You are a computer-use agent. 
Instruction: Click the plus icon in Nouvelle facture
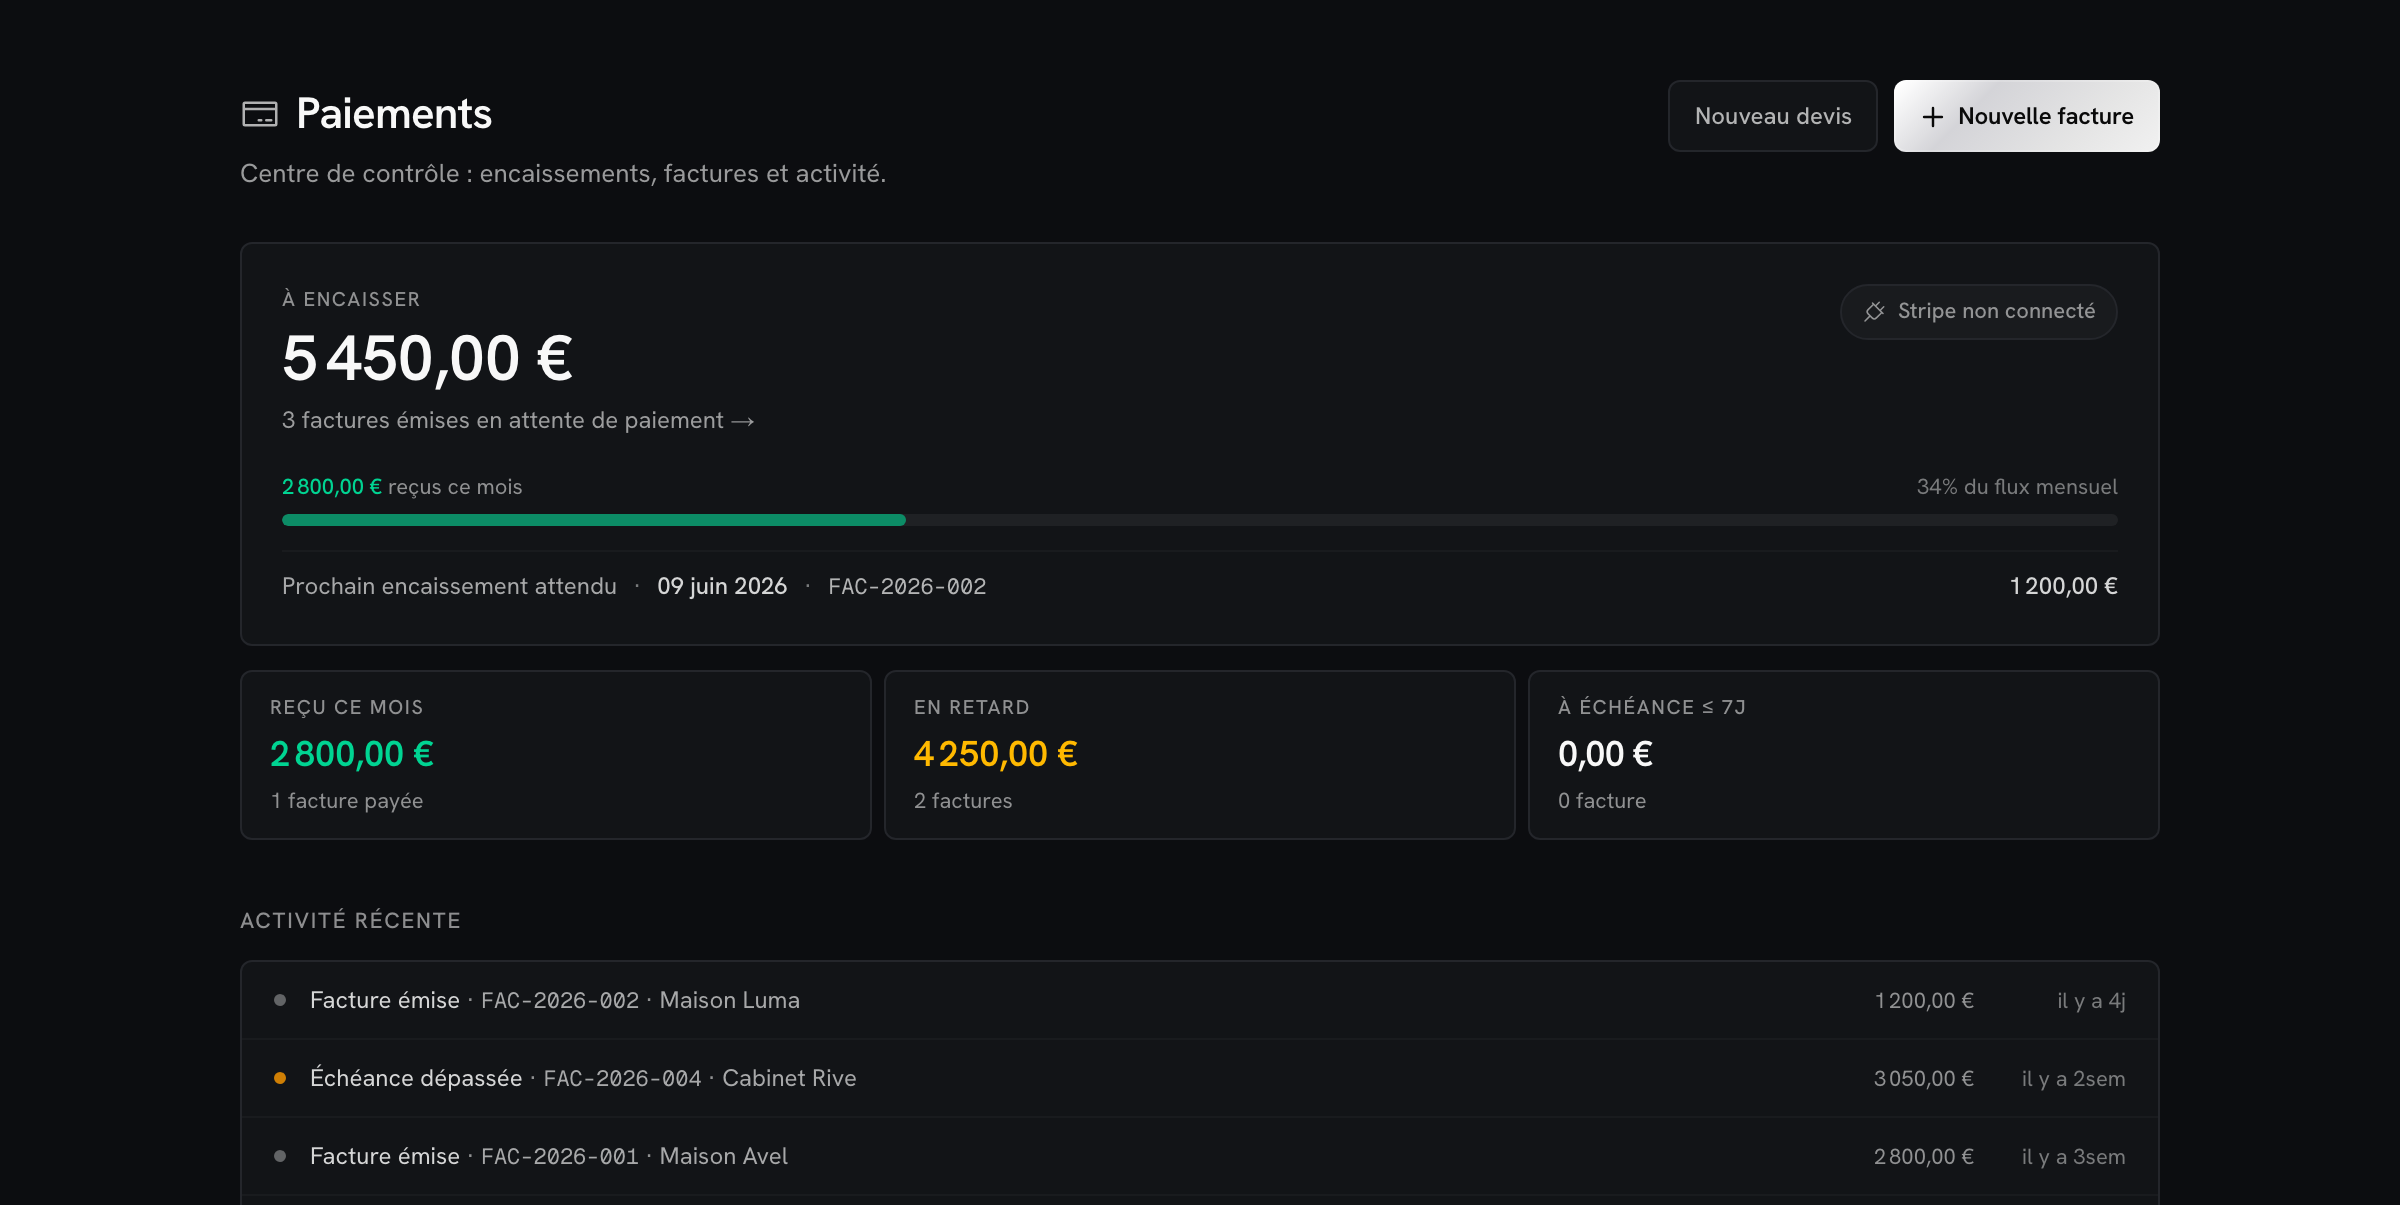[1932, 117]
